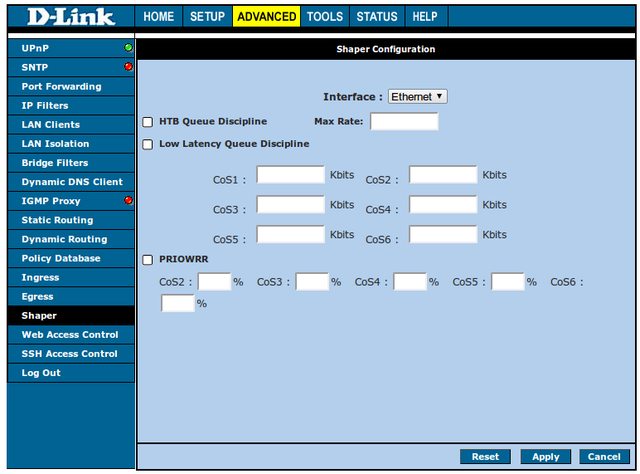Open Dynamic DNS Client page

click(x=71, y=182)
